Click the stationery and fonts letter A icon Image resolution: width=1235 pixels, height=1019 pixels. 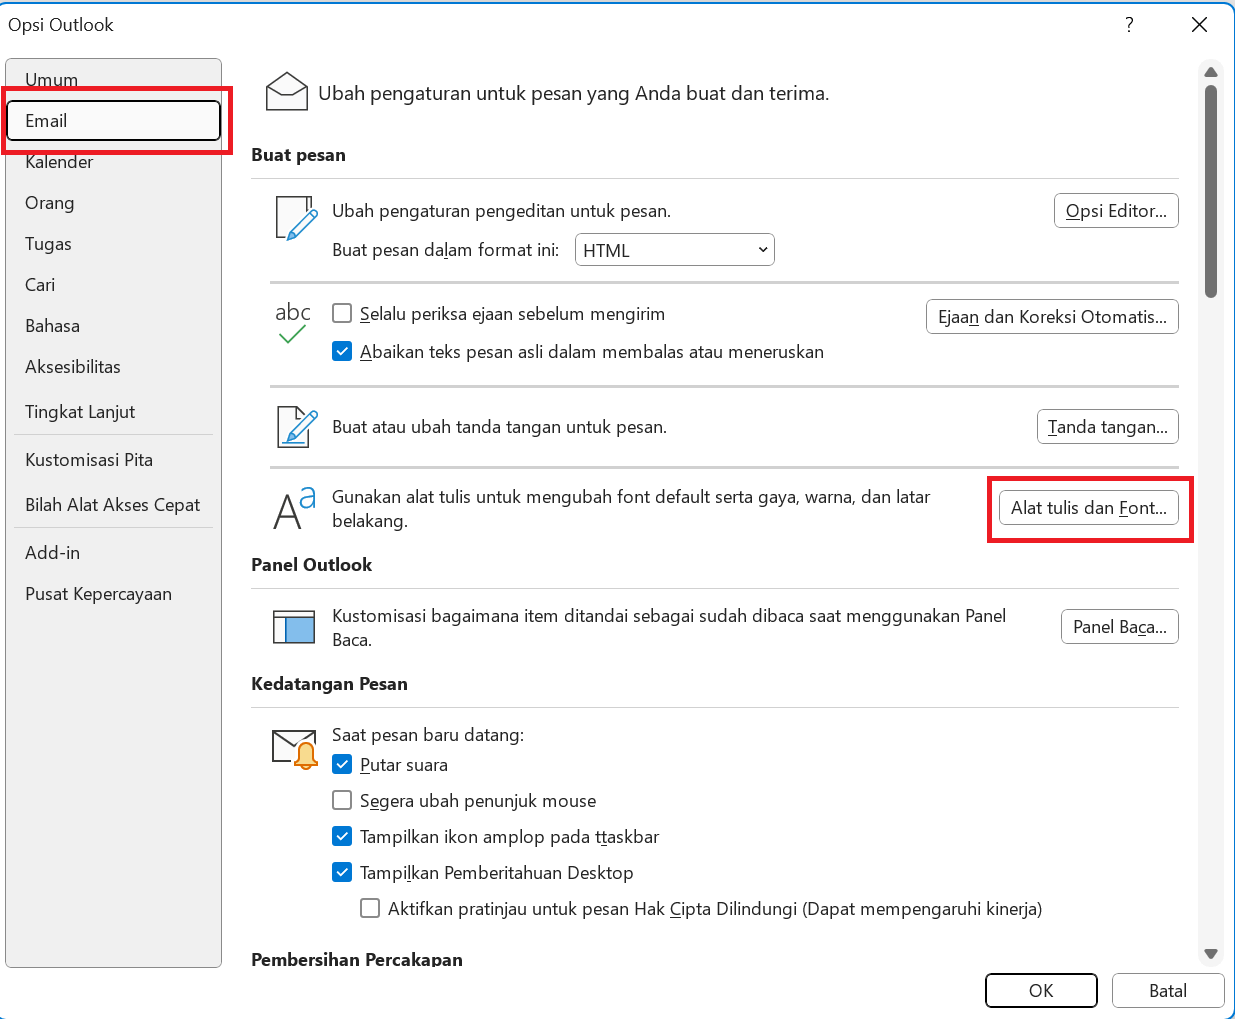tap(294, 508)
